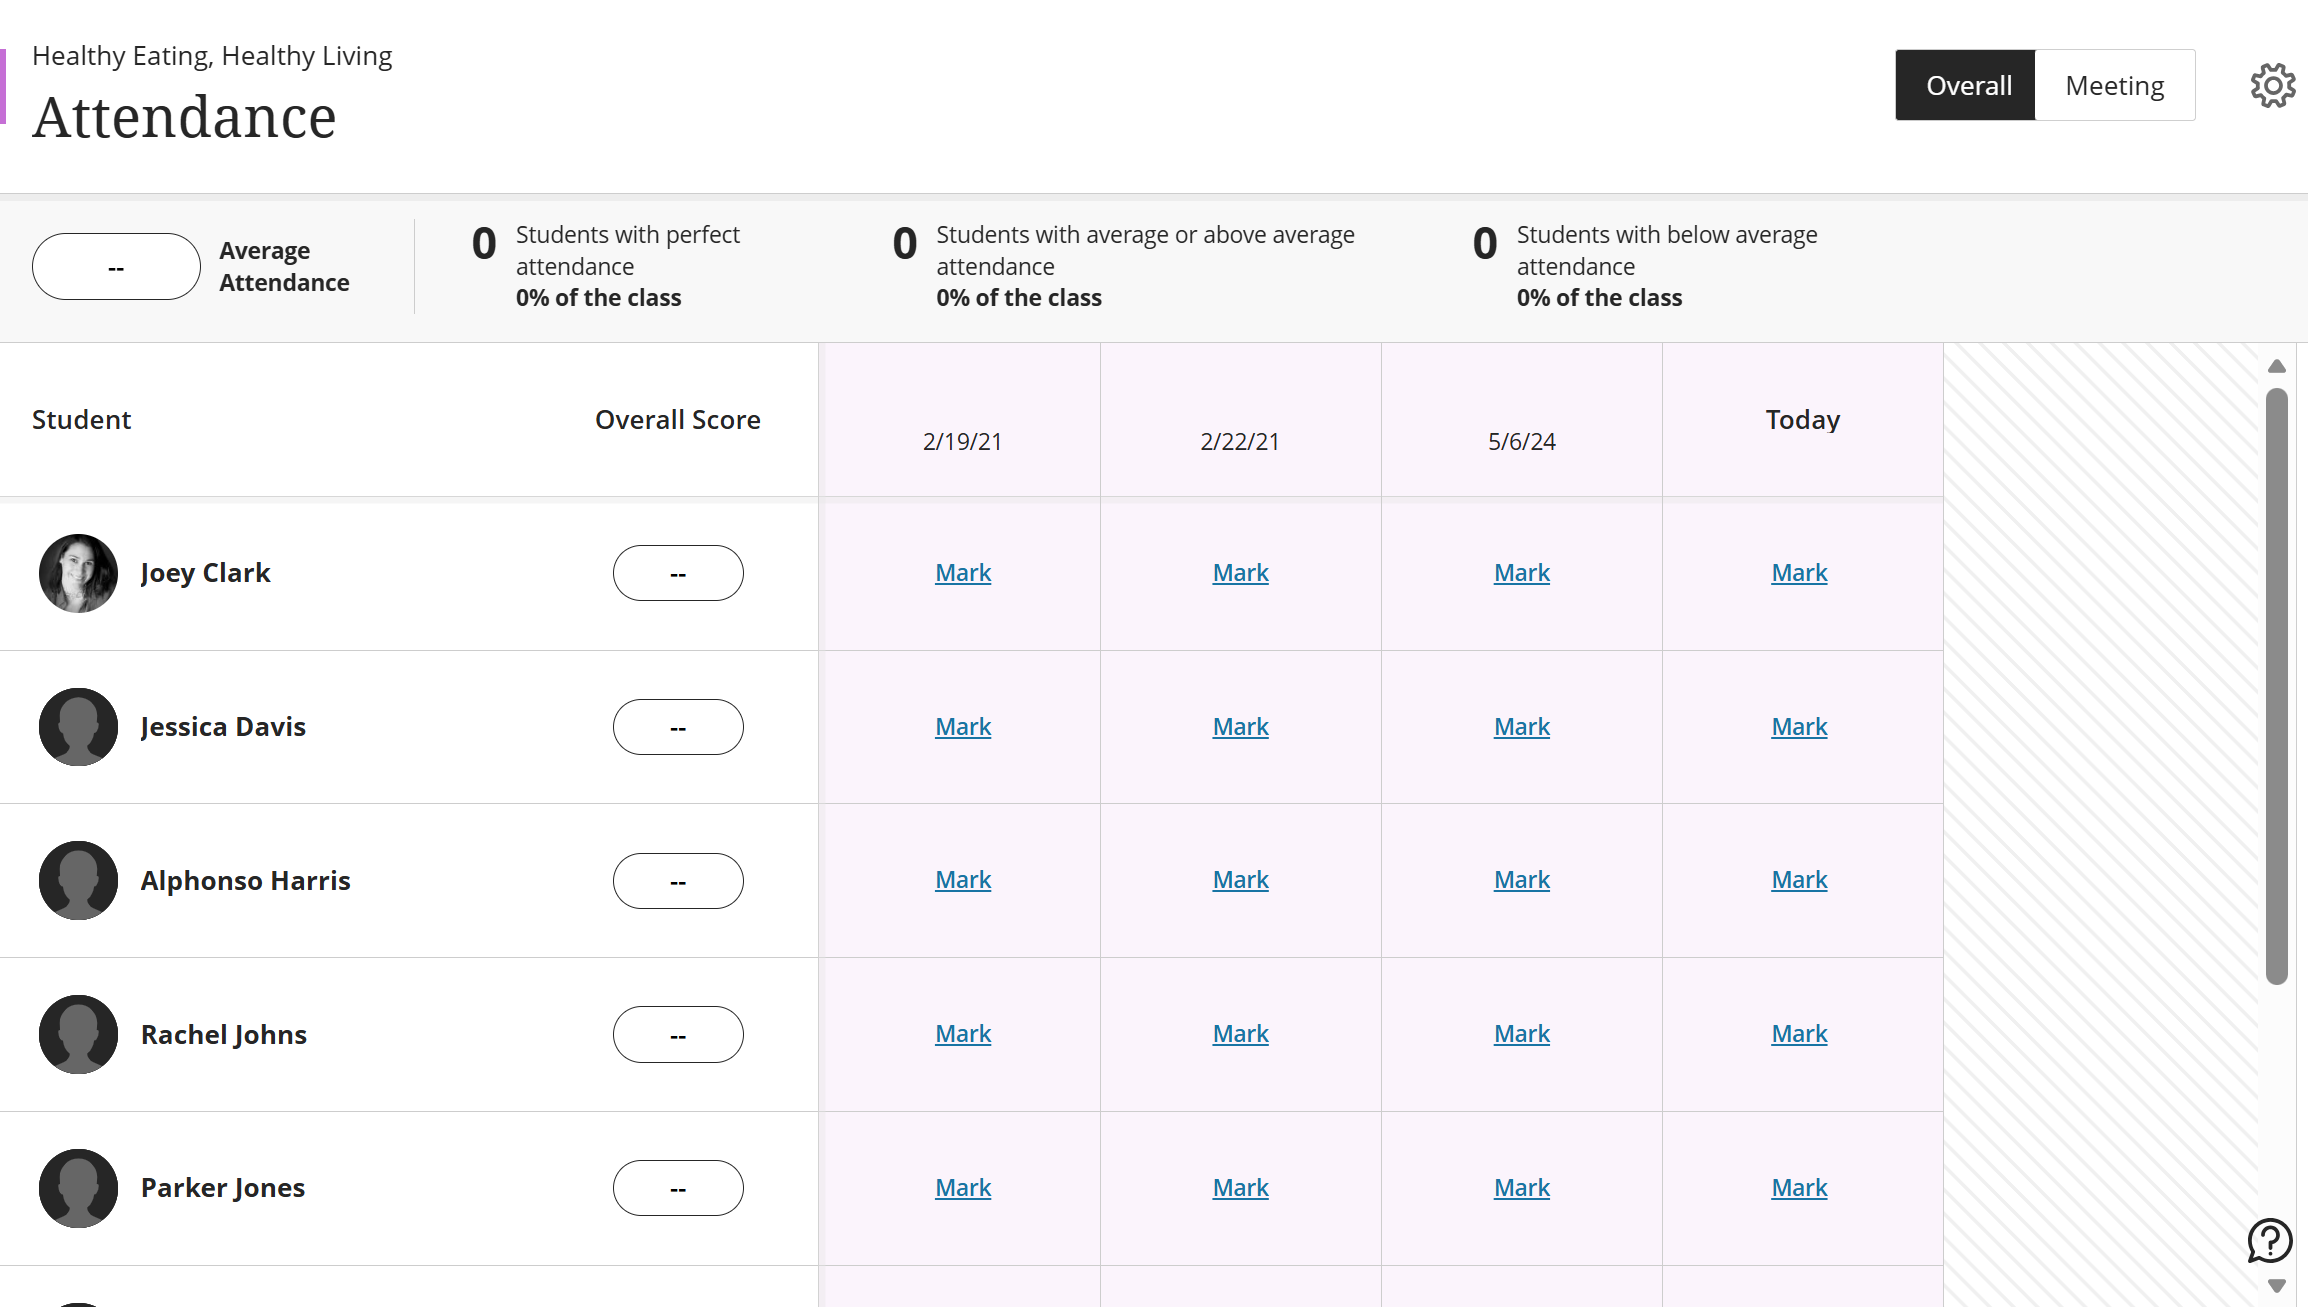
Task: Click 'Students with below average attendance' statistic
Action: pos(1645,266)
